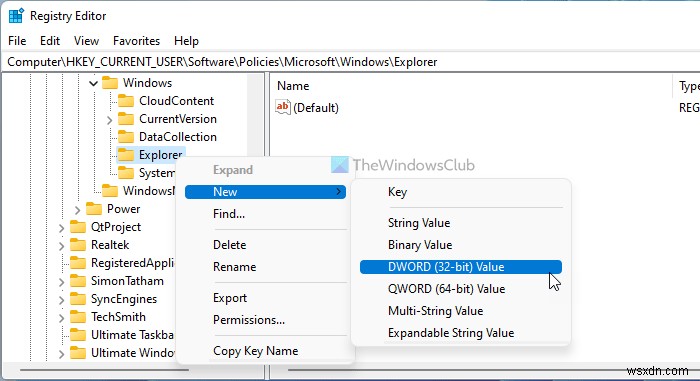This screenshot has width=700, height=381.
Task: Click the registry path address bar
Action: pos(350,62)
